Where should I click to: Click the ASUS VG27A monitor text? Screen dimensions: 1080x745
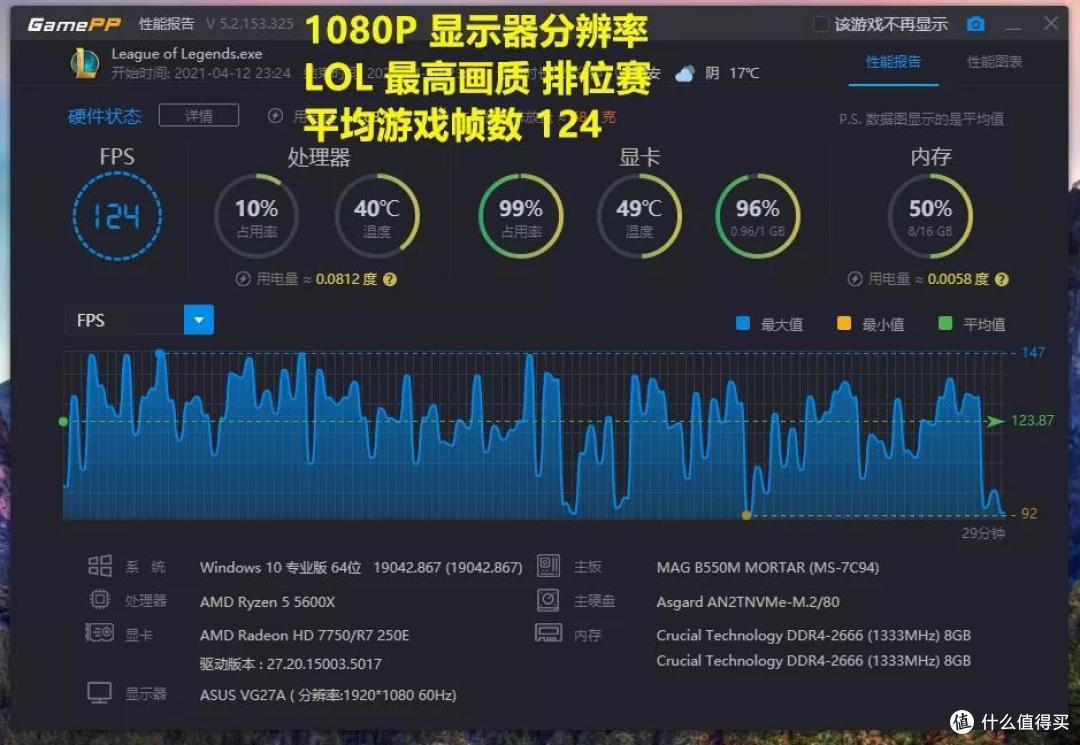328,695
